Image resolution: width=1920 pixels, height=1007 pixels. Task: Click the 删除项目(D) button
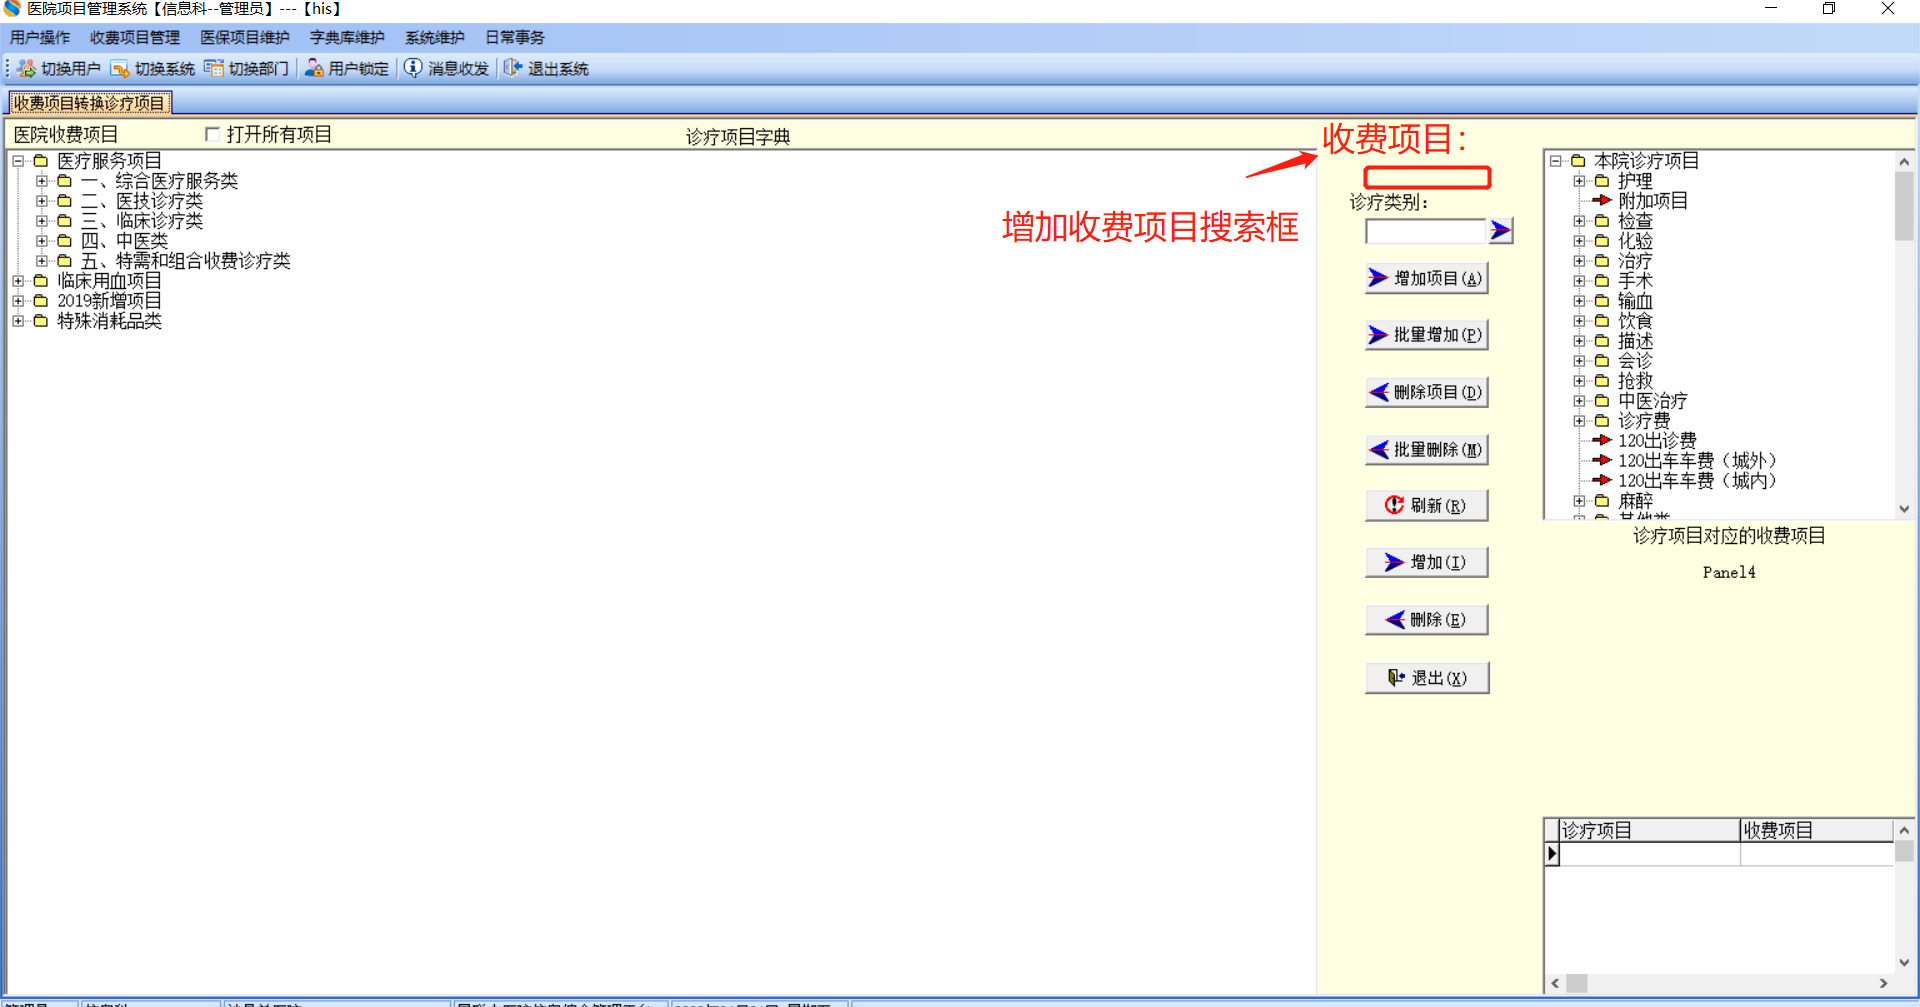(x=1426, y=392)
